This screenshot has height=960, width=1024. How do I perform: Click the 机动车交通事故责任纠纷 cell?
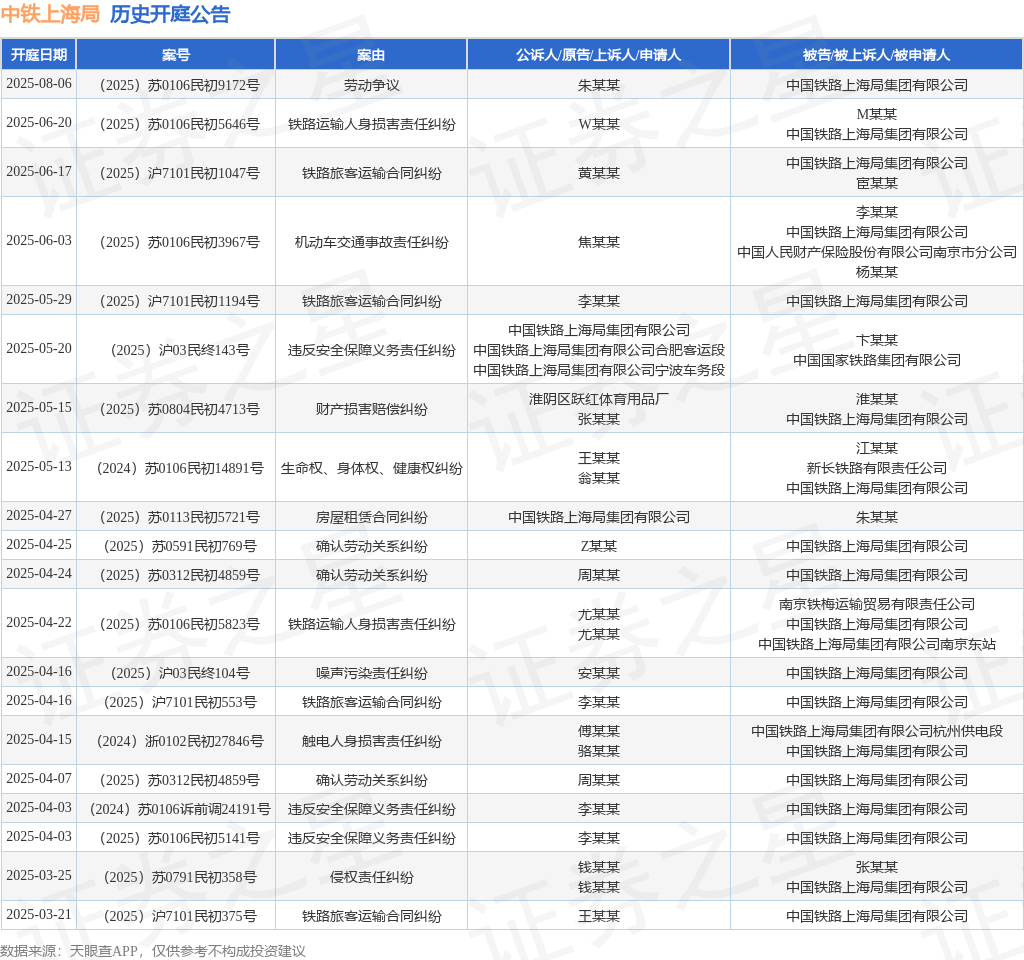(x=372, y=242)
